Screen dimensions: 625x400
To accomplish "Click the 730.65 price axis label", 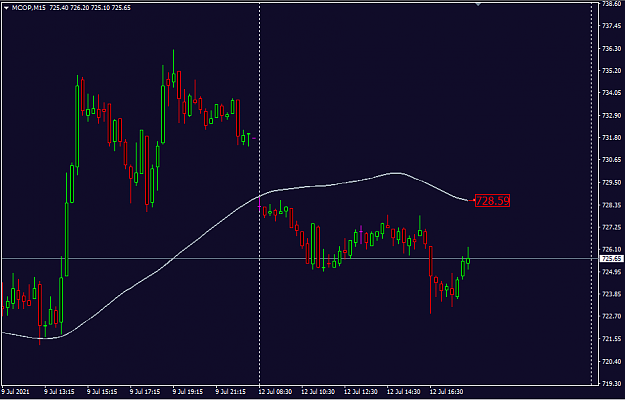I will tap(612, 160).
